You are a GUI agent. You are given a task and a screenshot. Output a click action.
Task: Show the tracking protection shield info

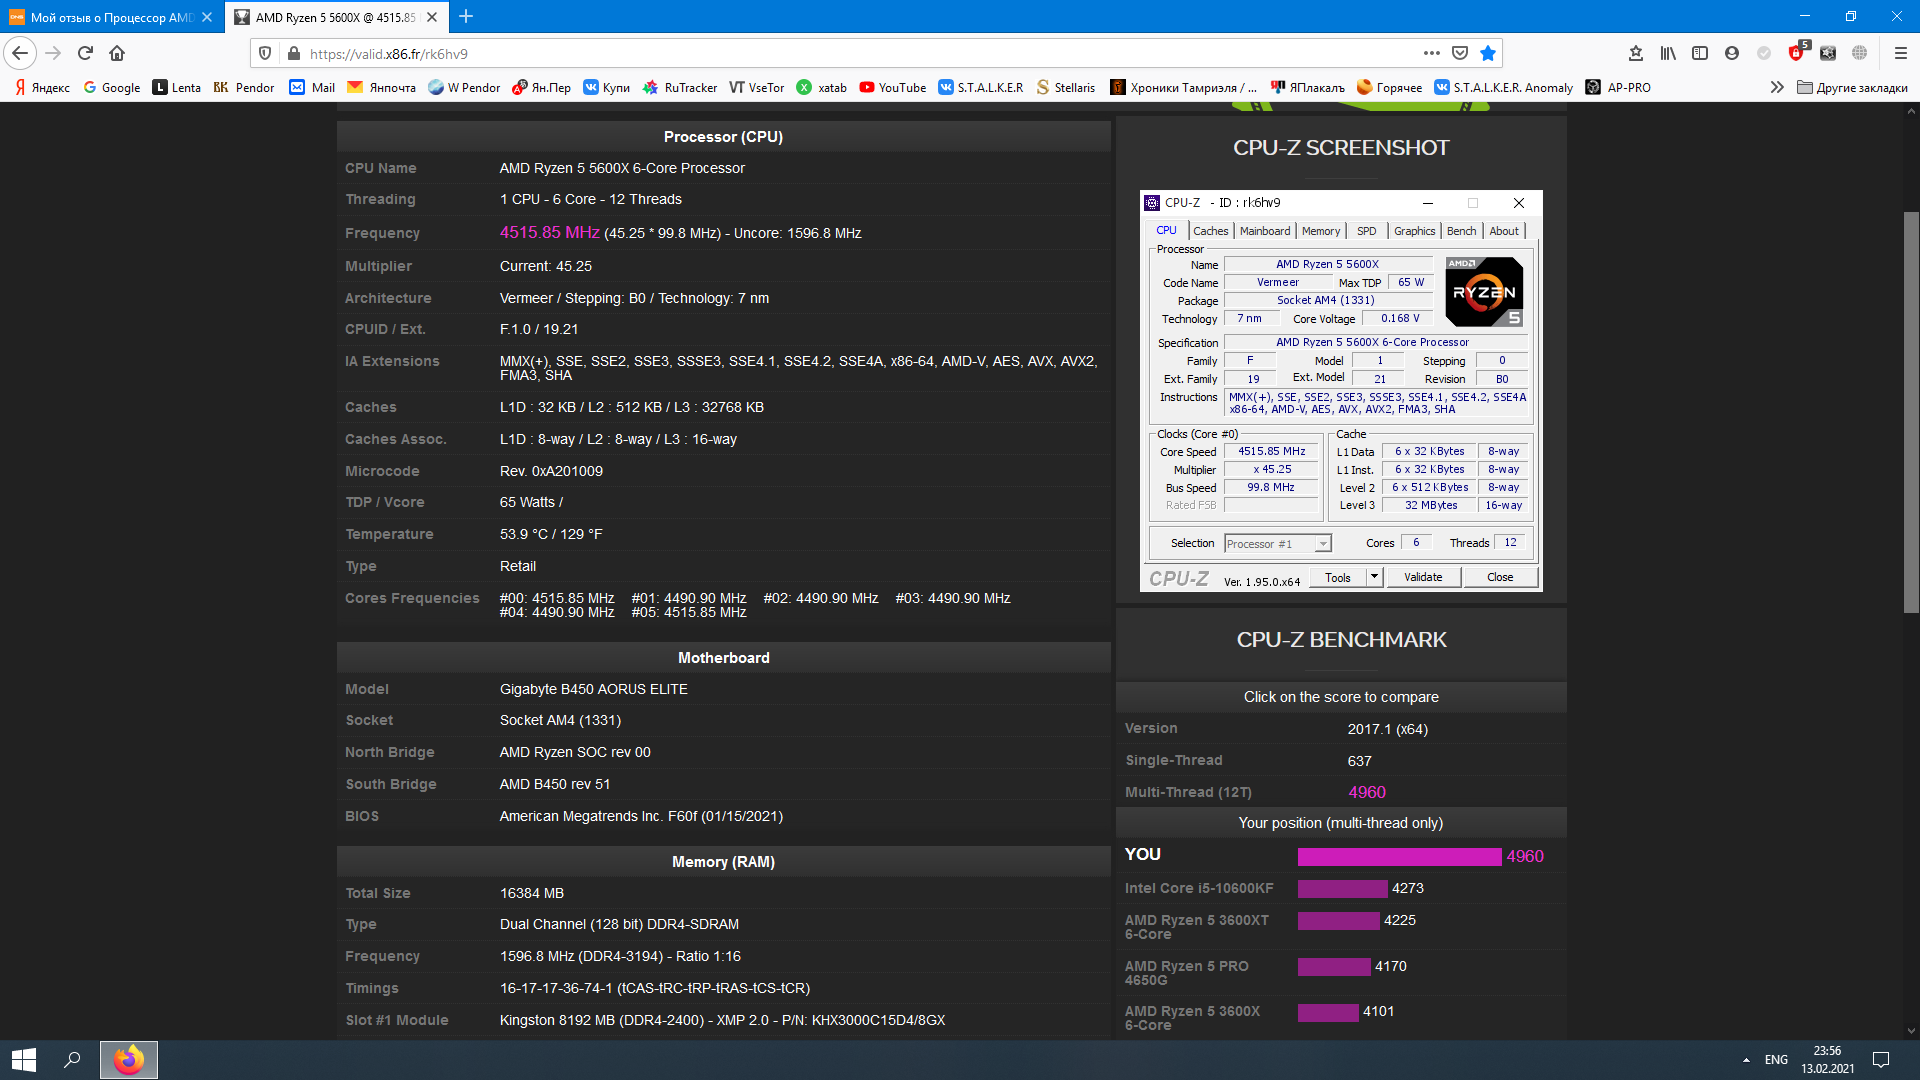pyautogui.click(x=265, y=54)
